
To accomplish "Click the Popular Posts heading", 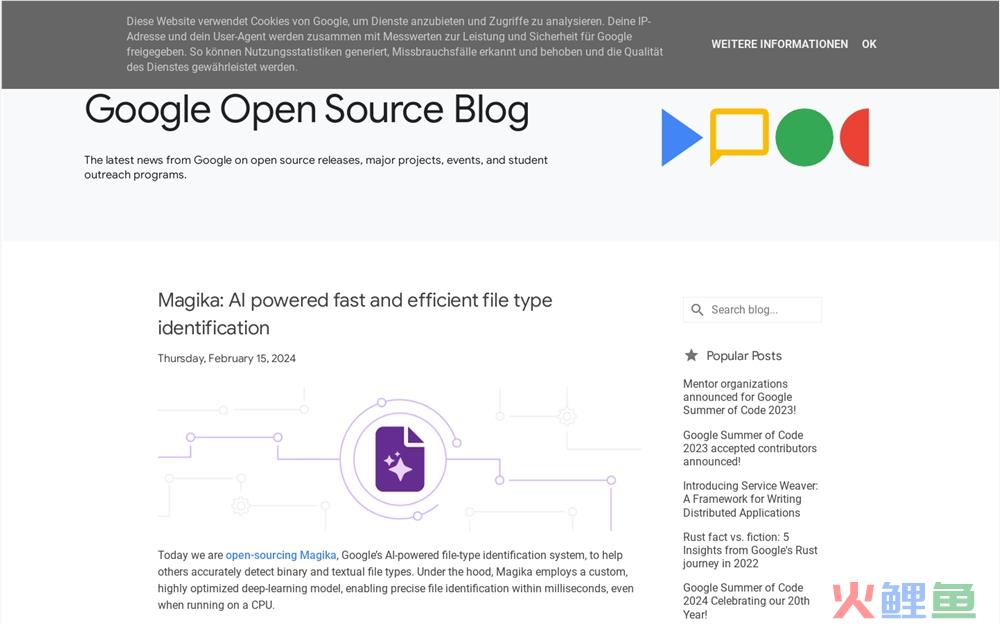I will [x=744, y=355].
